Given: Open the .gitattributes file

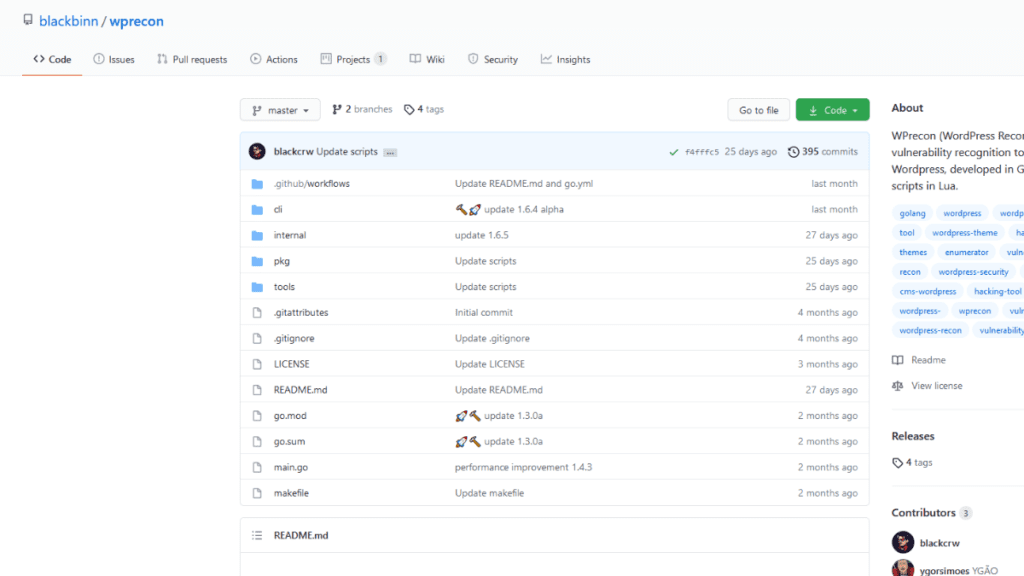Looking at the screenshot, I should point(301,312).
